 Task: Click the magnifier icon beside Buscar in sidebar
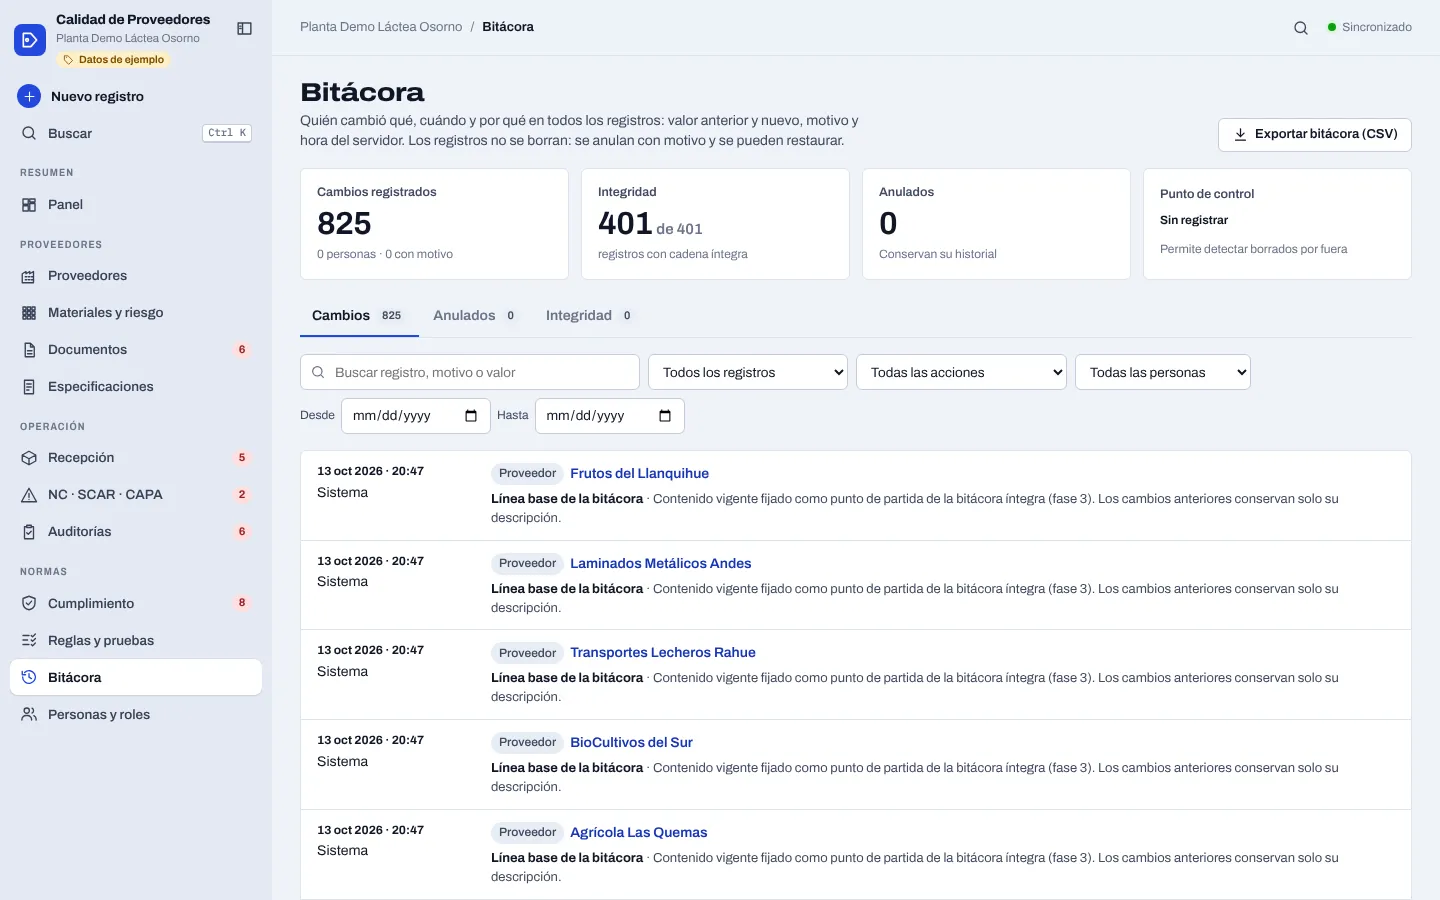coord(29,133)
